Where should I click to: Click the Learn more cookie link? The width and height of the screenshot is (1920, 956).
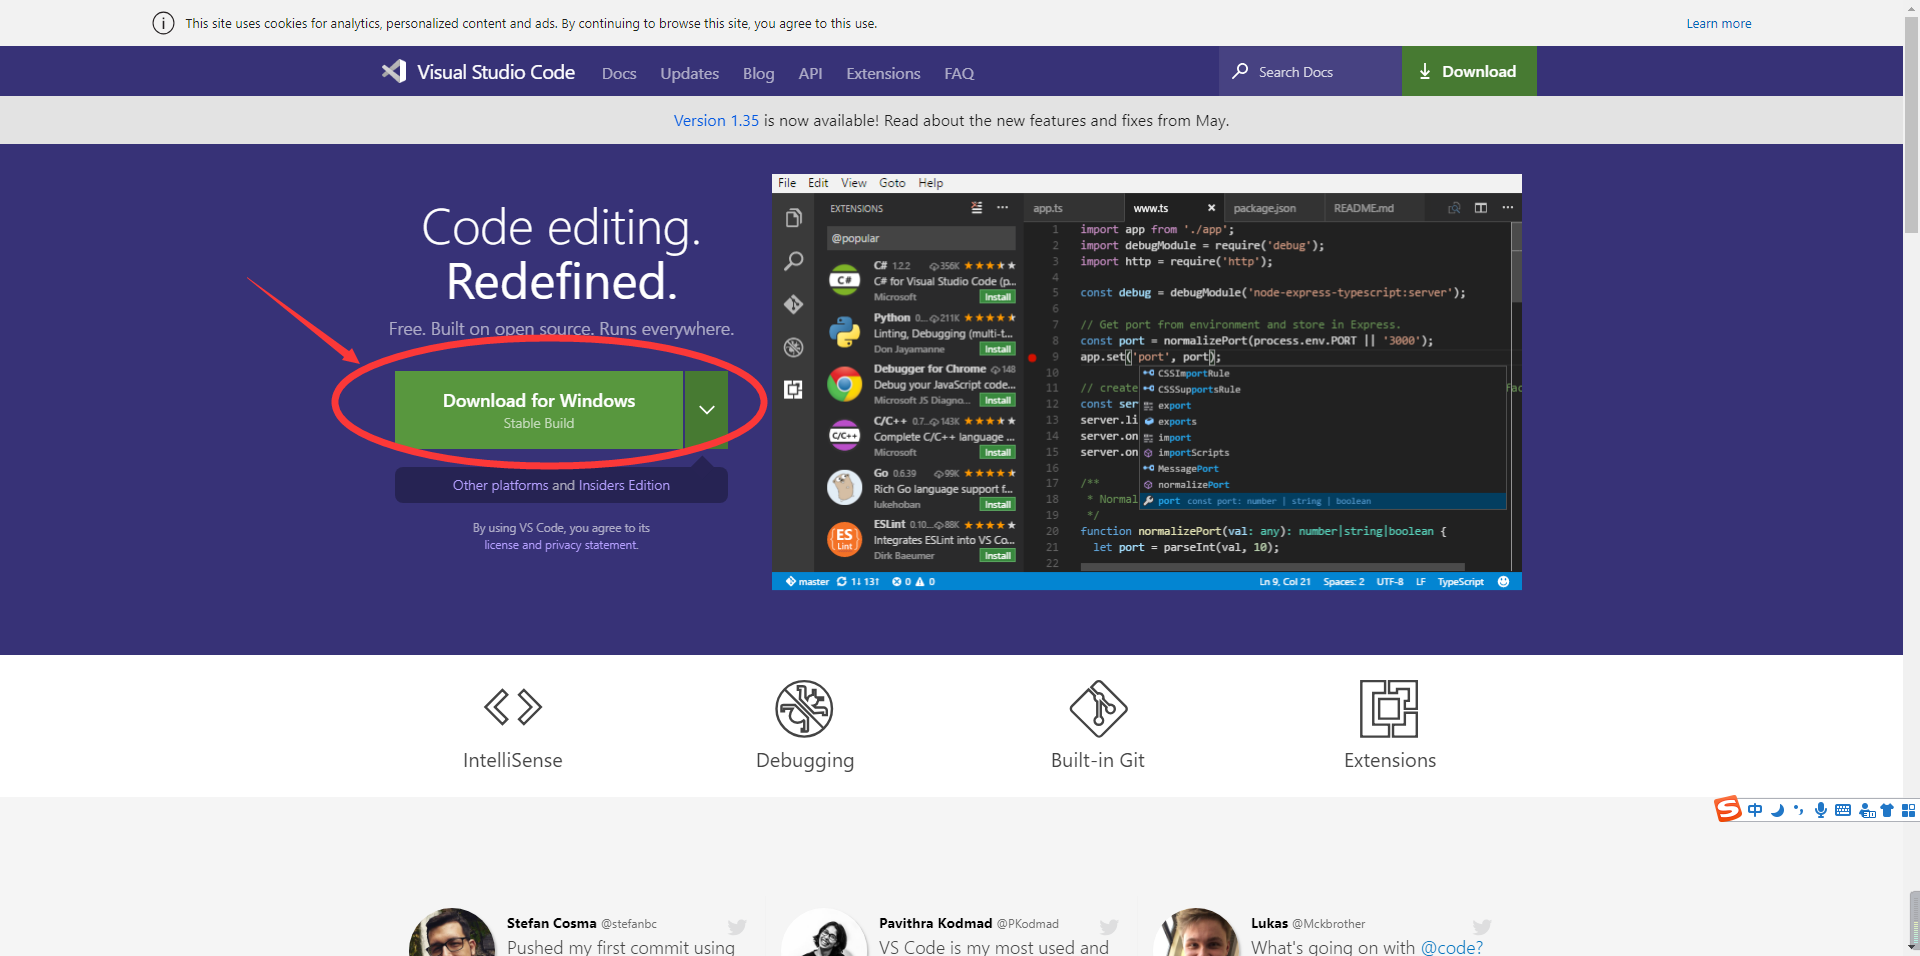tap(1718, 23)
